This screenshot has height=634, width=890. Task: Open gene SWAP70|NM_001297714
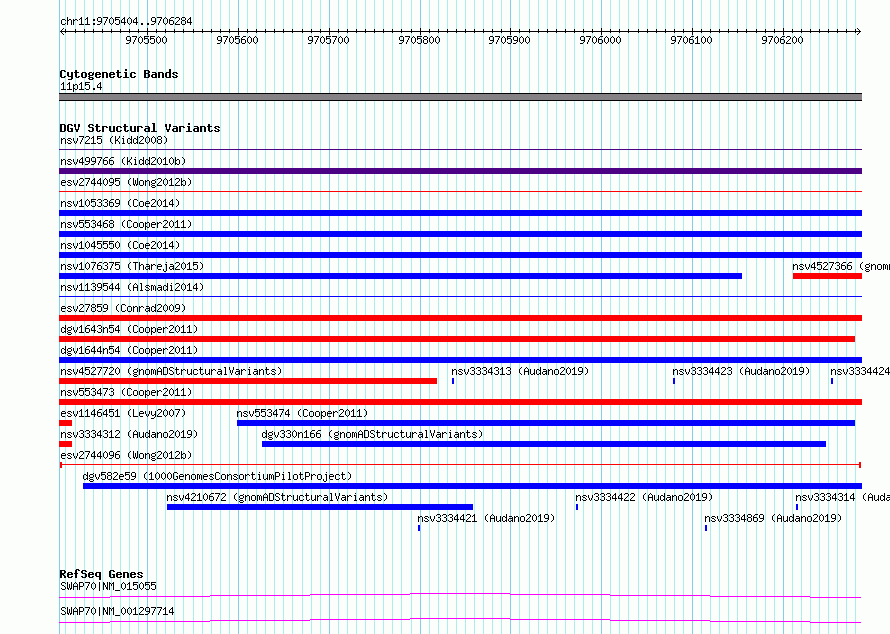(x=117, y=611)
